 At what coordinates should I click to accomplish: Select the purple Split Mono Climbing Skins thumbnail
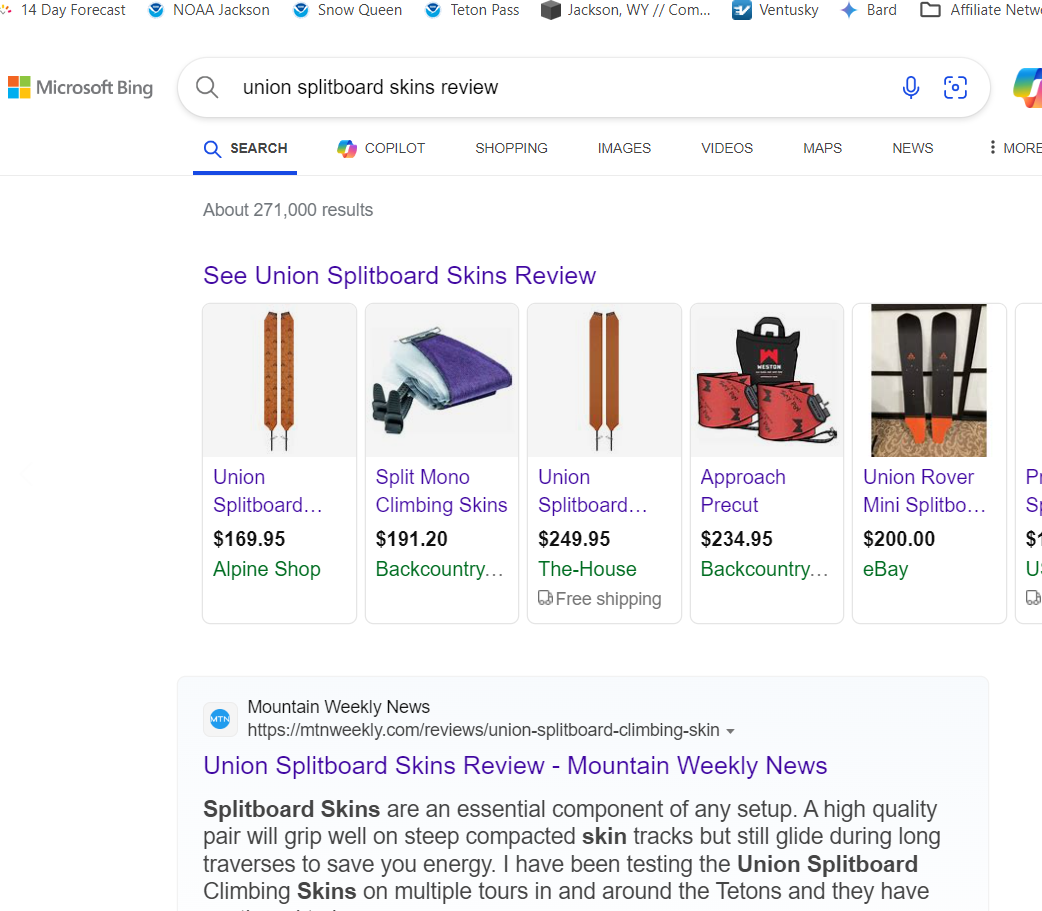click(x=442, y=381)
